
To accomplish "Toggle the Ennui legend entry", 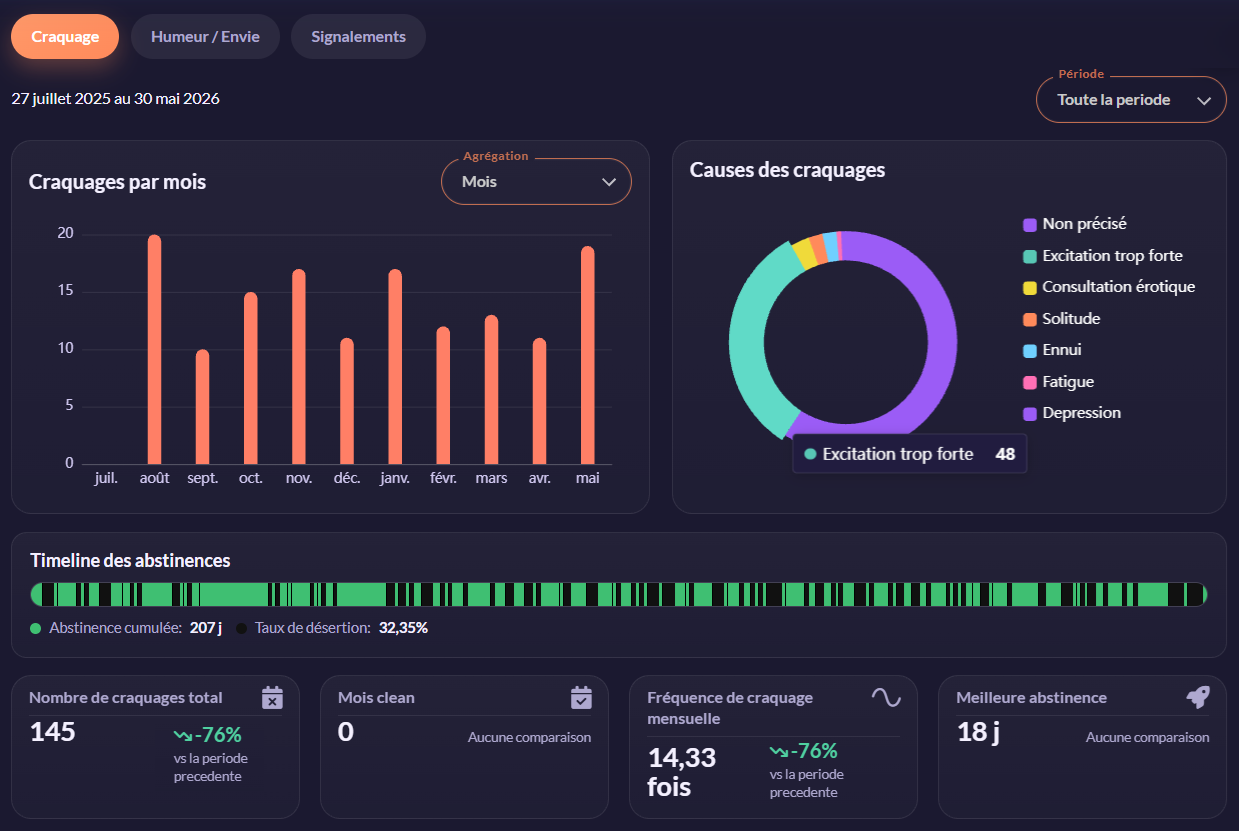I will [1052, 350].
